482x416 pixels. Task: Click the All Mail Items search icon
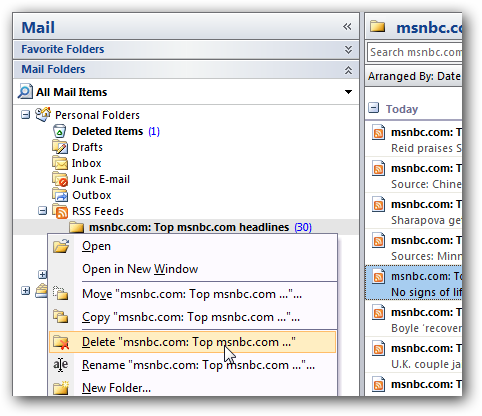(x=25, y=92)
